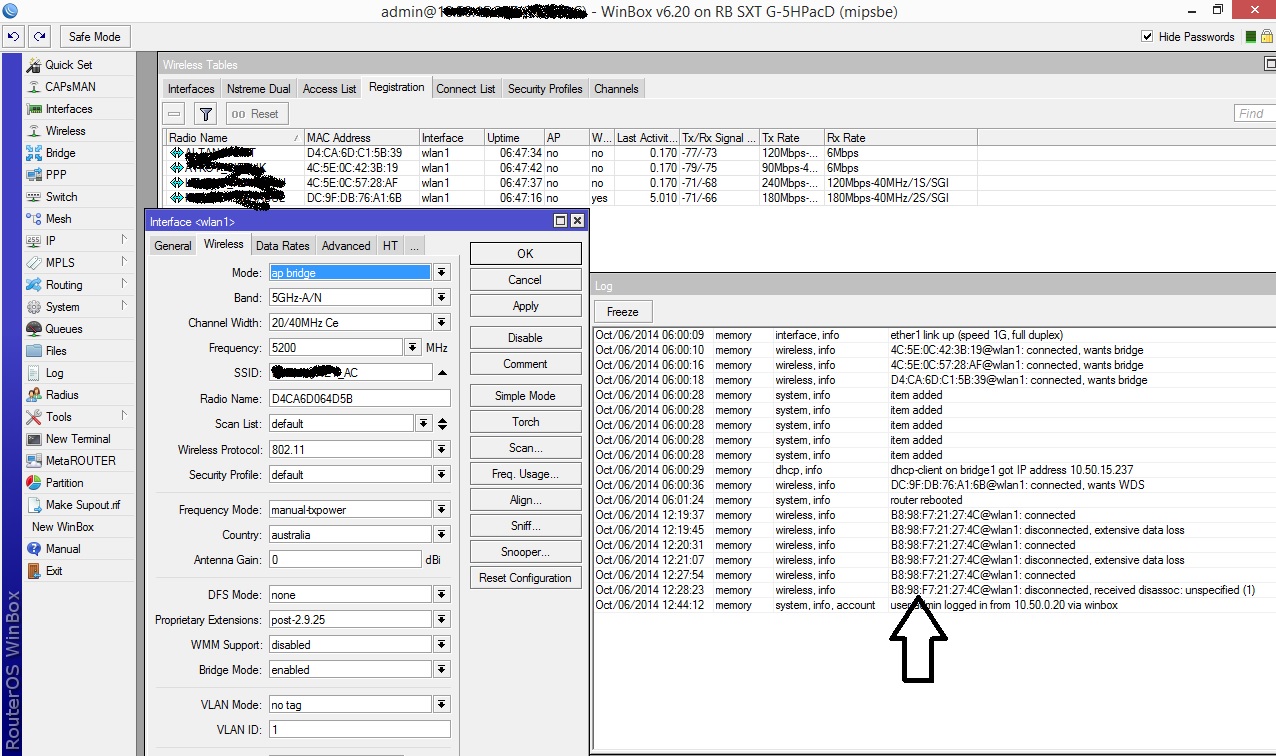
Task: Open the Mode dropdown
Action: 442,273
